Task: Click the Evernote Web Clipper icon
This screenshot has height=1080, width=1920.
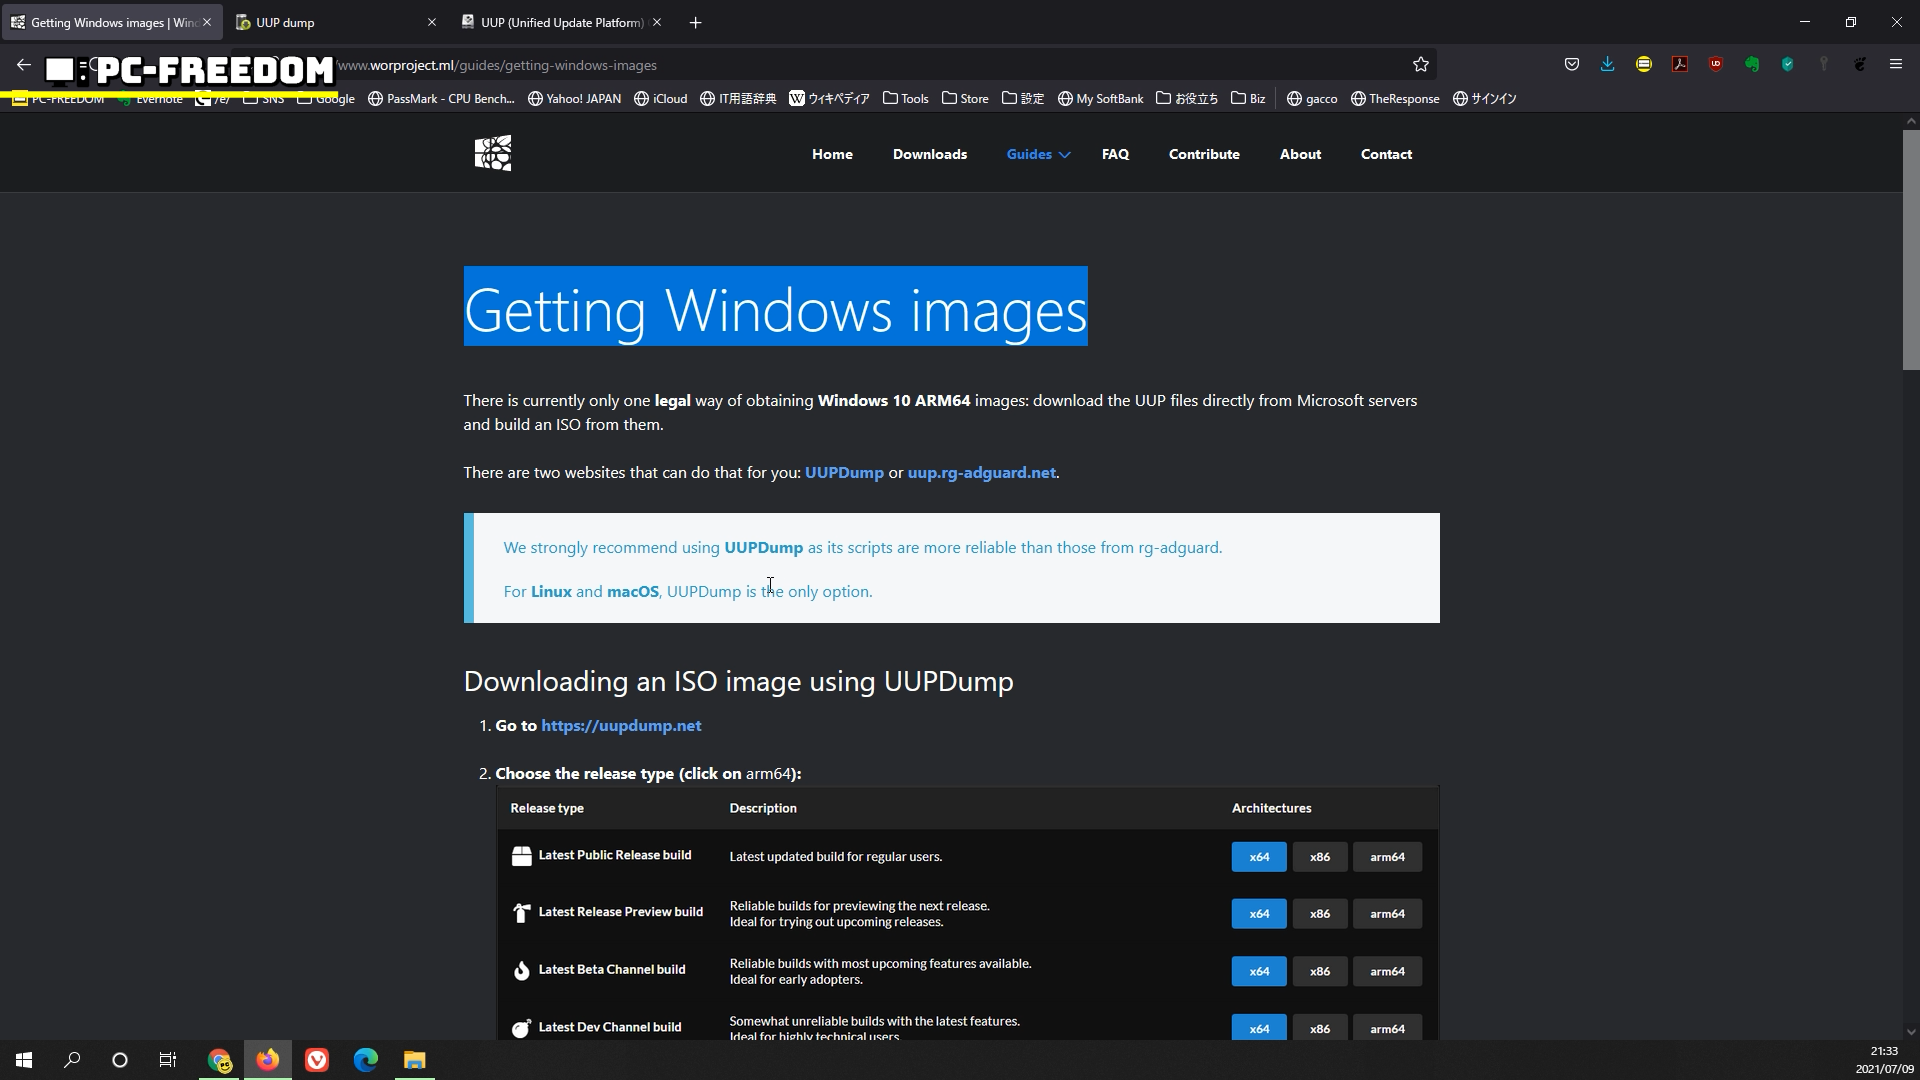Action: tap(1752, 65)
